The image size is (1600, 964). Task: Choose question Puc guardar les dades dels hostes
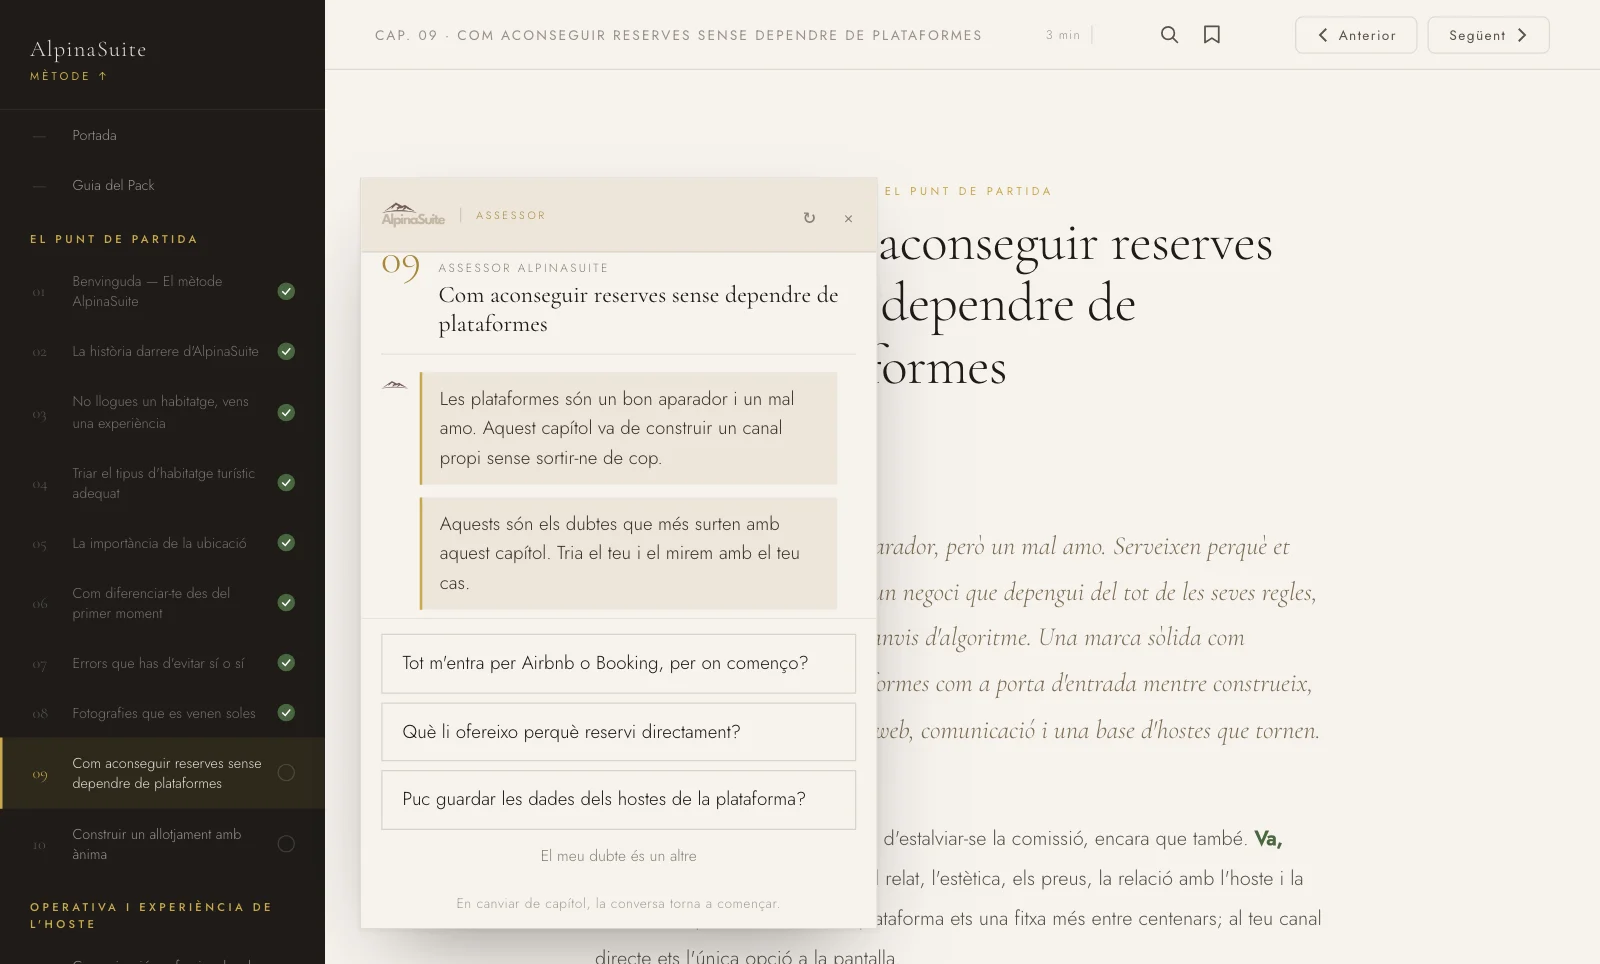pyautogui.click(x=618, y=799)
